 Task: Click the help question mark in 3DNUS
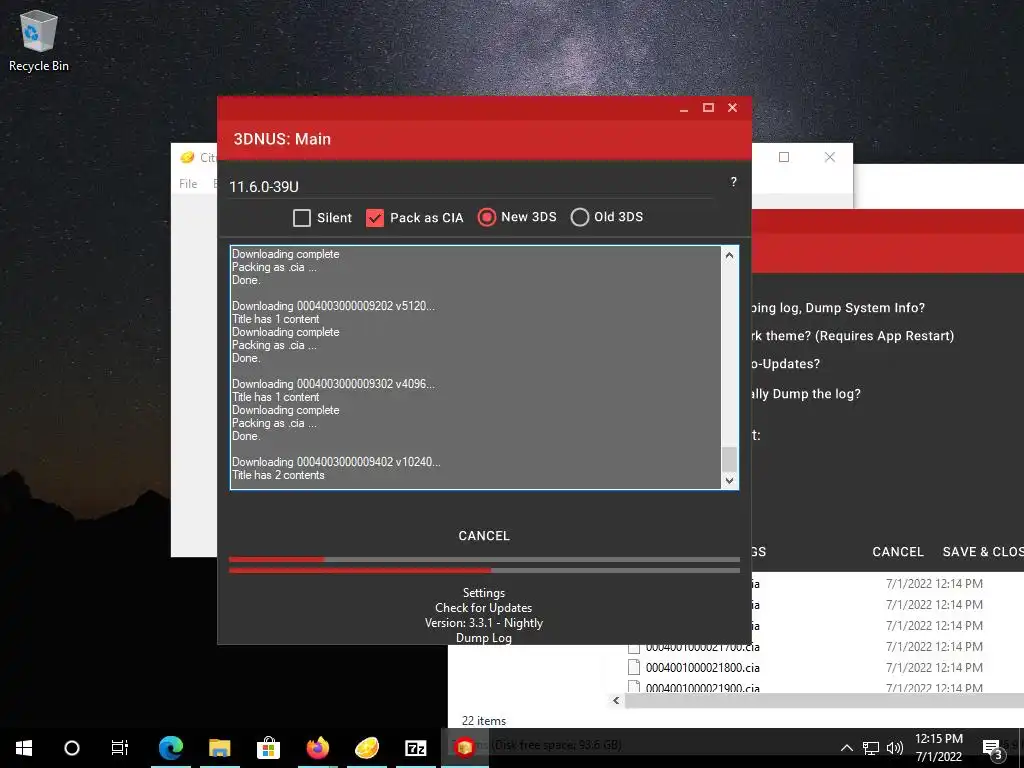point(733,182)
